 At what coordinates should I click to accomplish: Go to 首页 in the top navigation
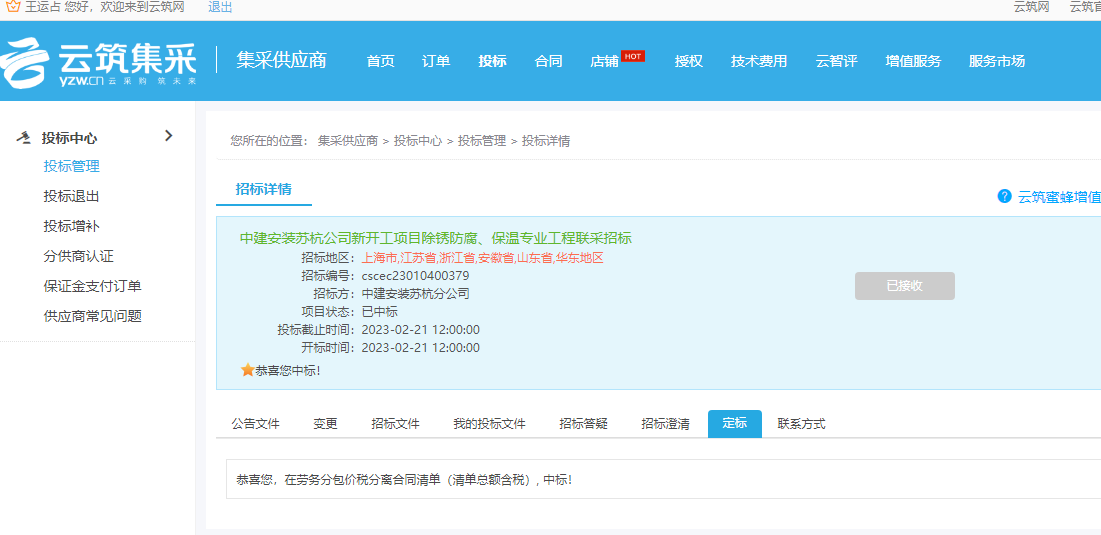point(380,61)
